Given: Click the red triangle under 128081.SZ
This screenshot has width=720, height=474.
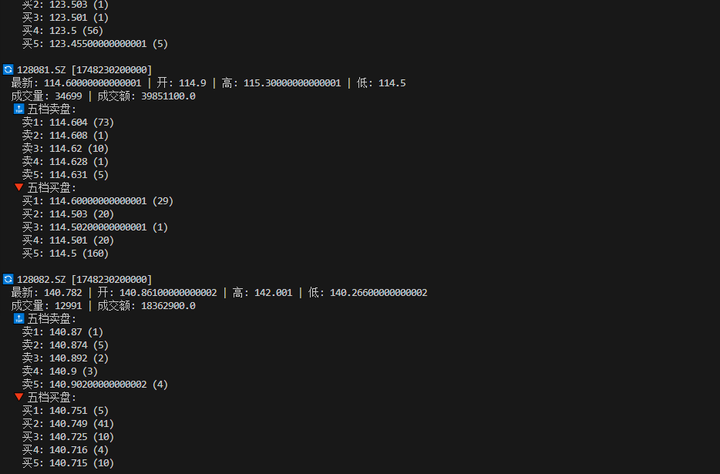Looking at the screenshot, I should (19, 188).
